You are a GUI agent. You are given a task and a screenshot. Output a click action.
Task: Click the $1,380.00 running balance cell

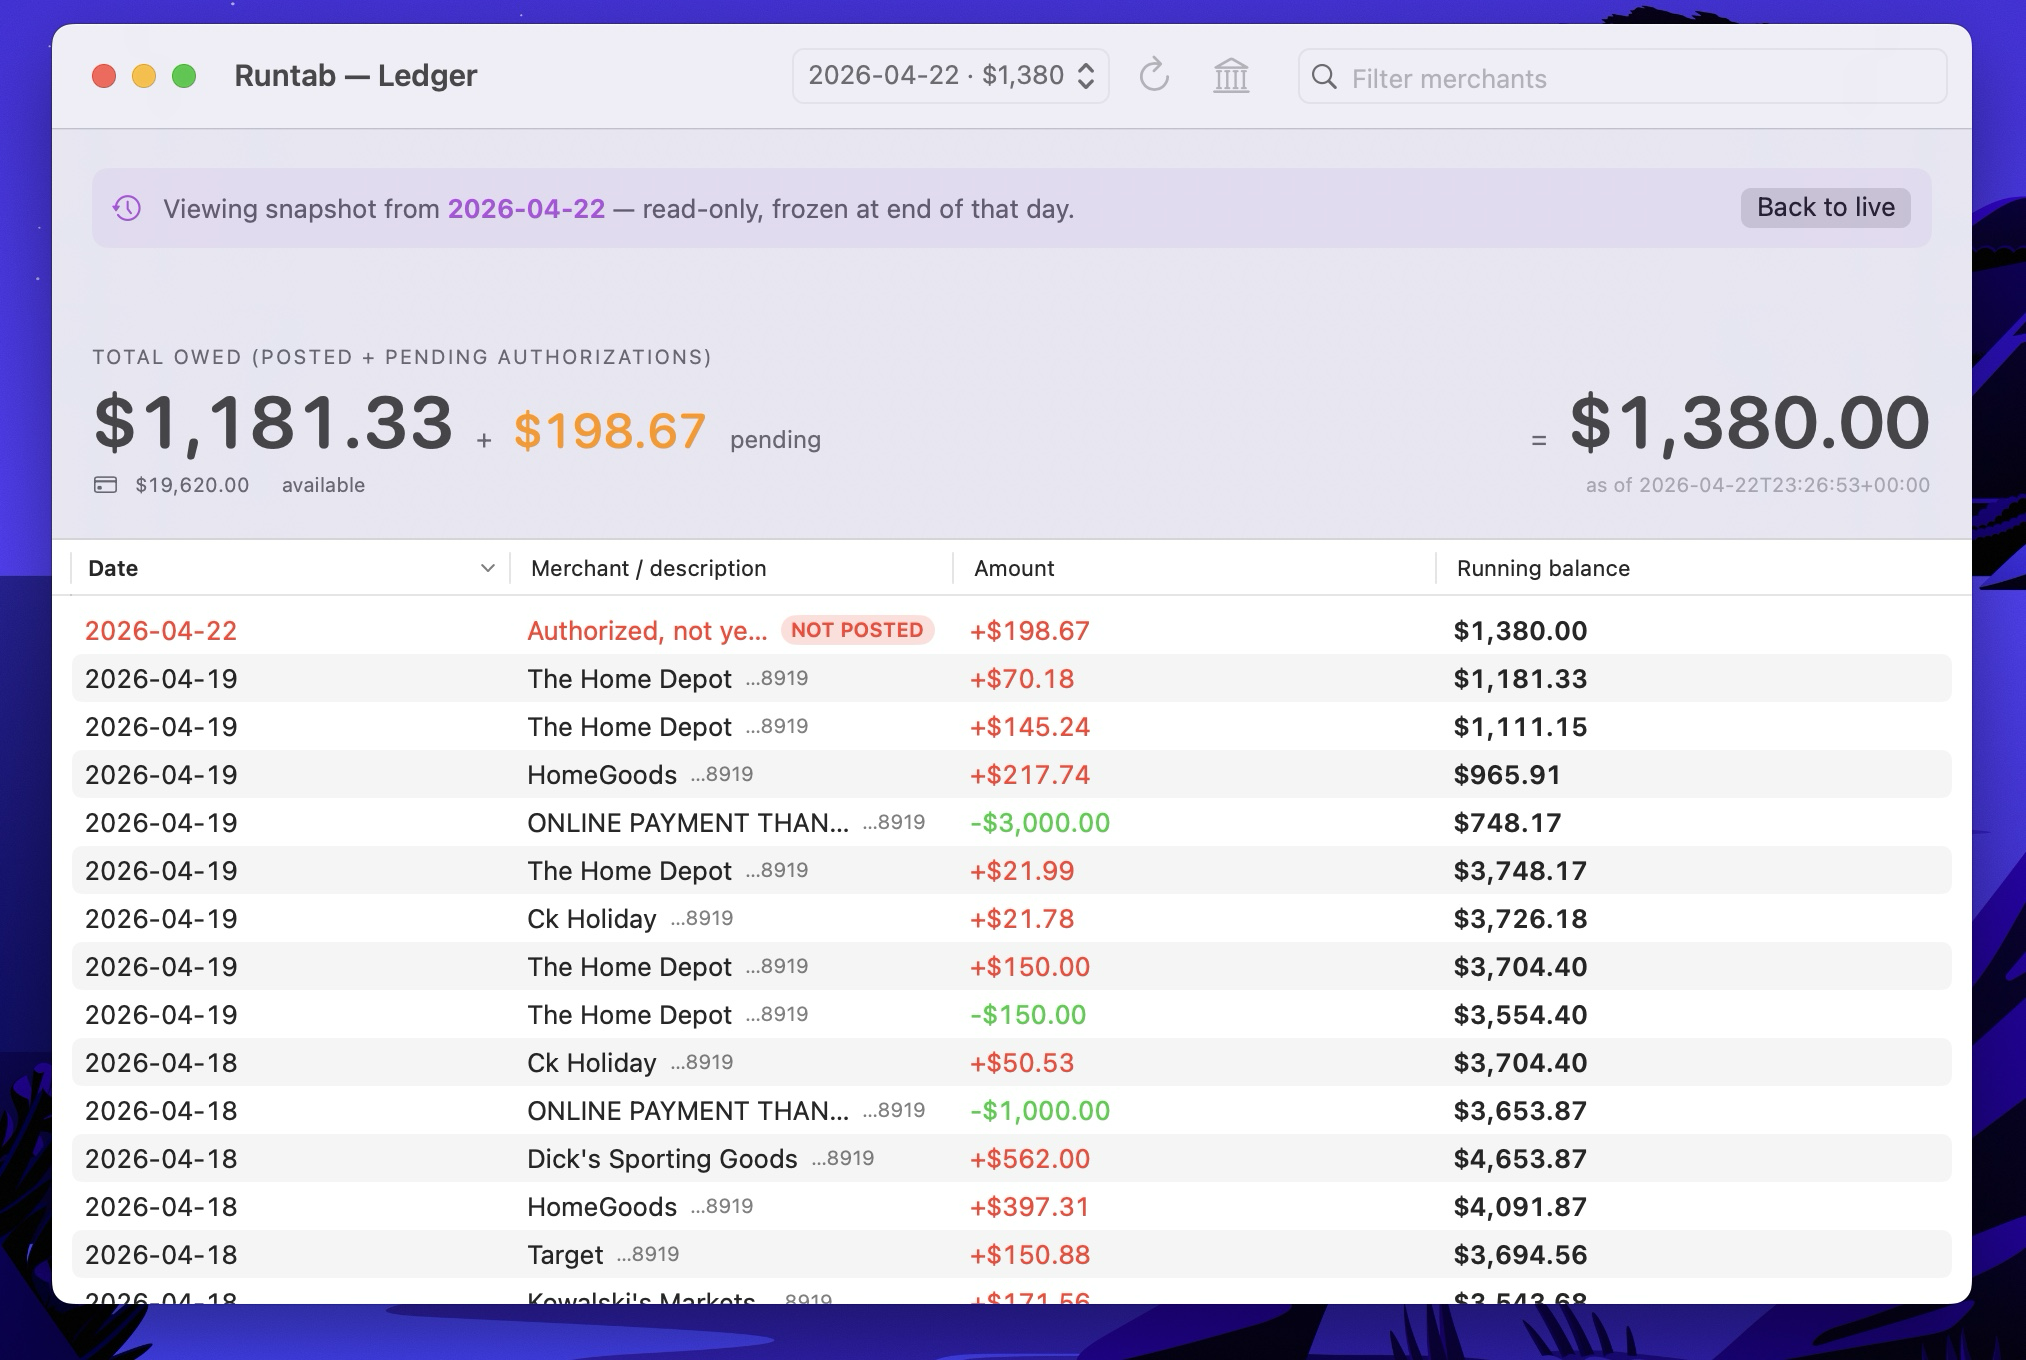coord(1520,631)
